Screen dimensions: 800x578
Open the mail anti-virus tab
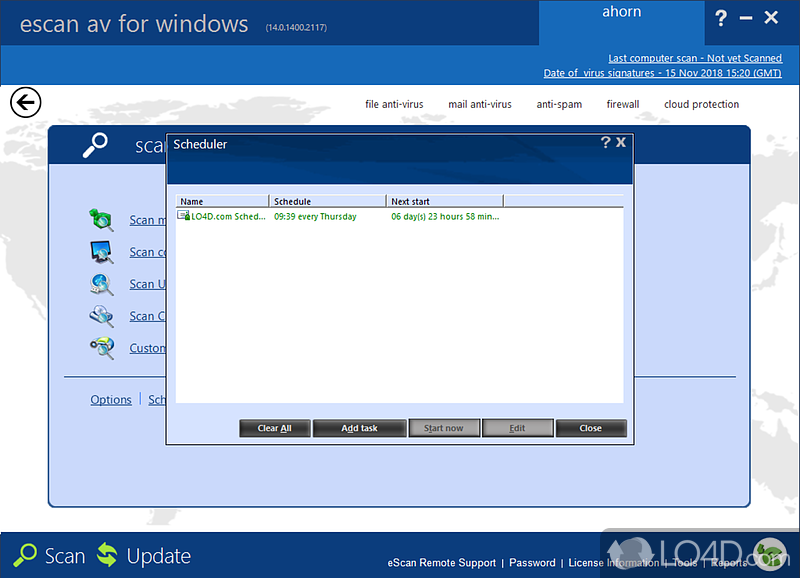480,105
